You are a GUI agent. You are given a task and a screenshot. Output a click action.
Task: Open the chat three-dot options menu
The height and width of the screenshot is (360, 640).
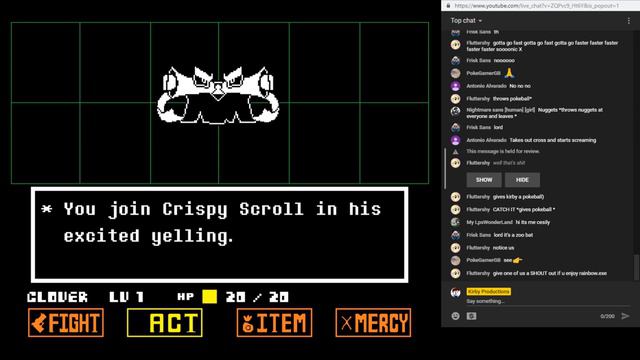pyautogui.click(x=629, y=20)
